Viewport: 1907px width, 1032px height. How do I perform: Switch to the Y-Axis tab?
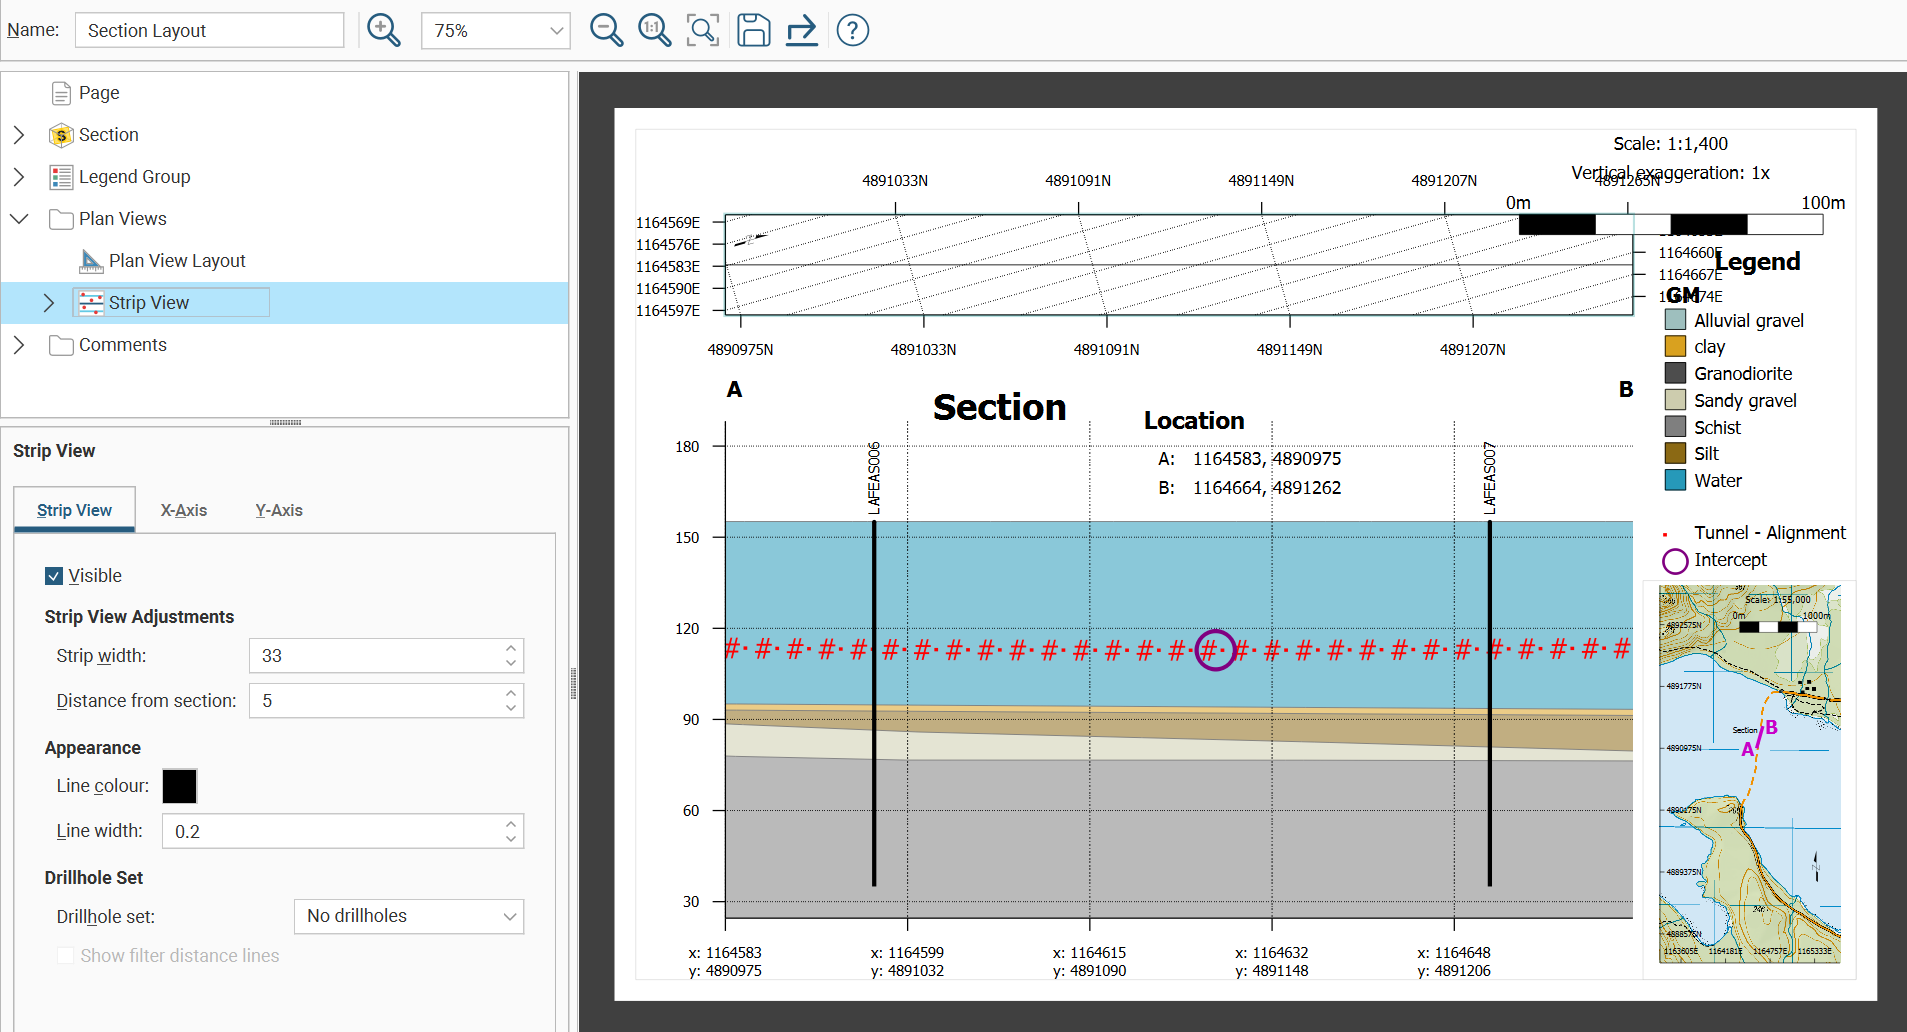coord(279,510)
